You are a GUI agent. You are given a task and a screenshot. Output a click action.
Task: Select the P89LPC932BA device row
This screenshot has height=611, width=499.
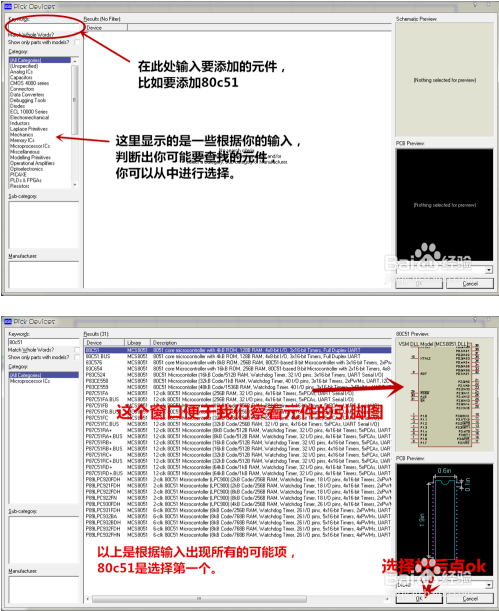pyautogui.click(x=238, y=516)
